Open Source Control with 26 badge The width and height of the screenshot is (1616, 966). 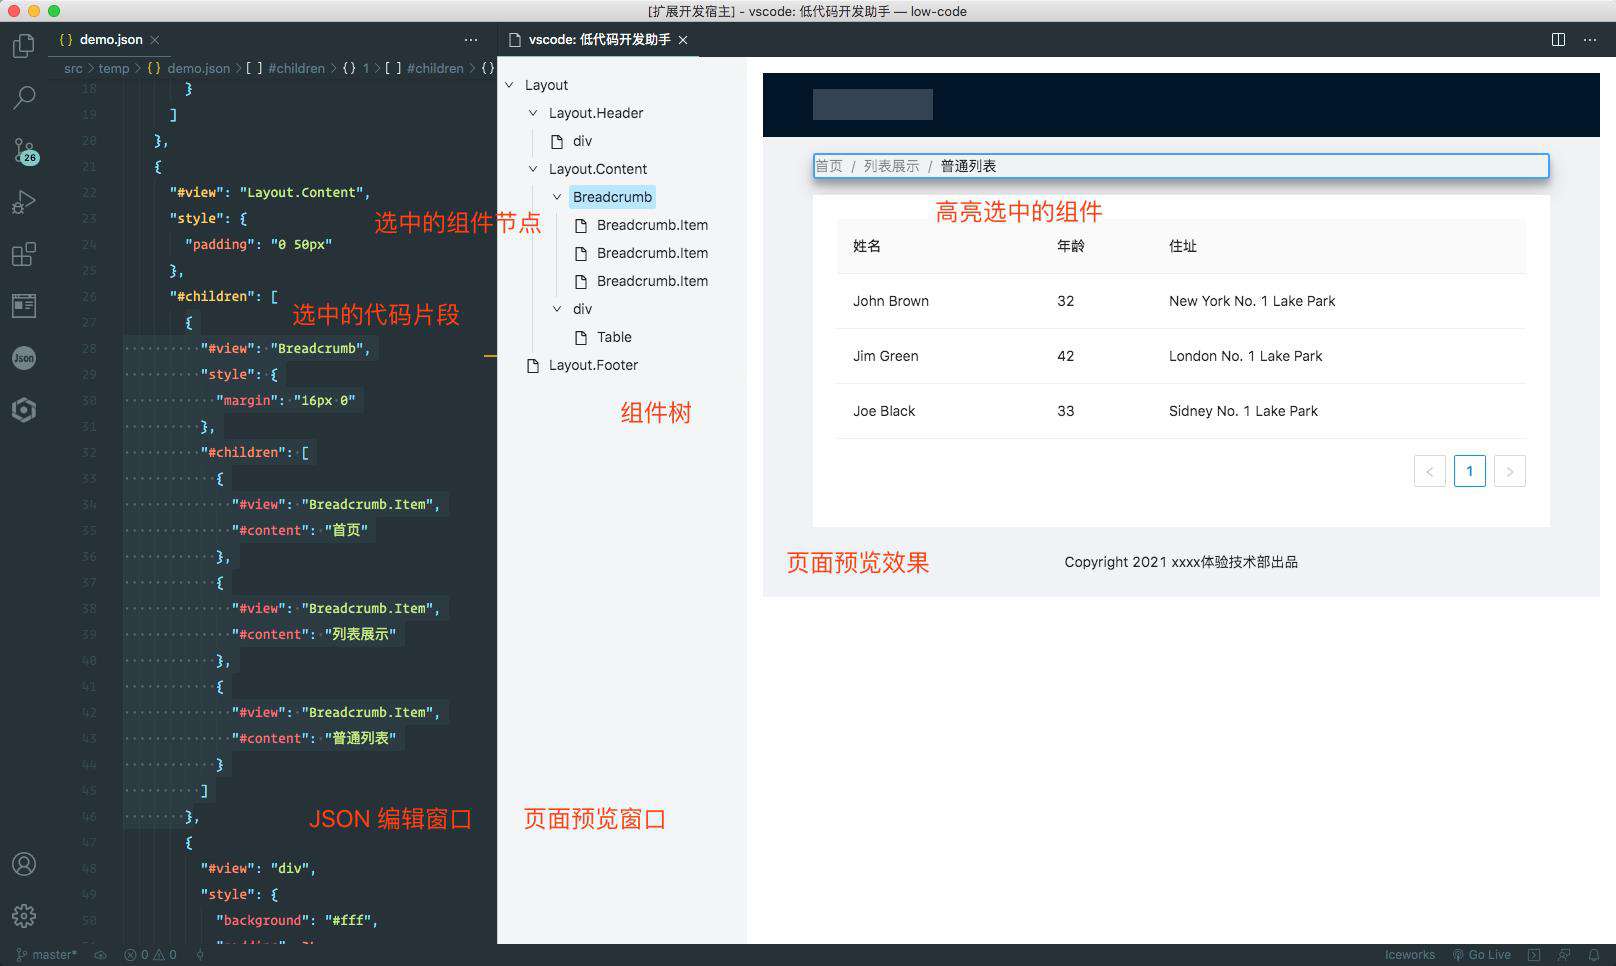[24, 151]
